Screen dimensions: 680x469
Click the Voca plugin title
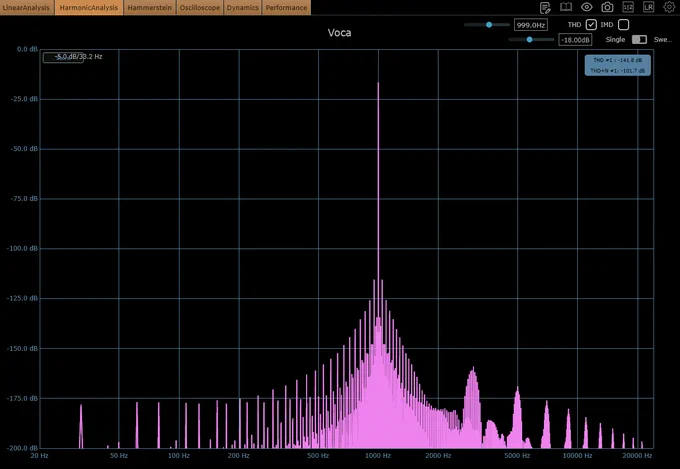point(340,33)
